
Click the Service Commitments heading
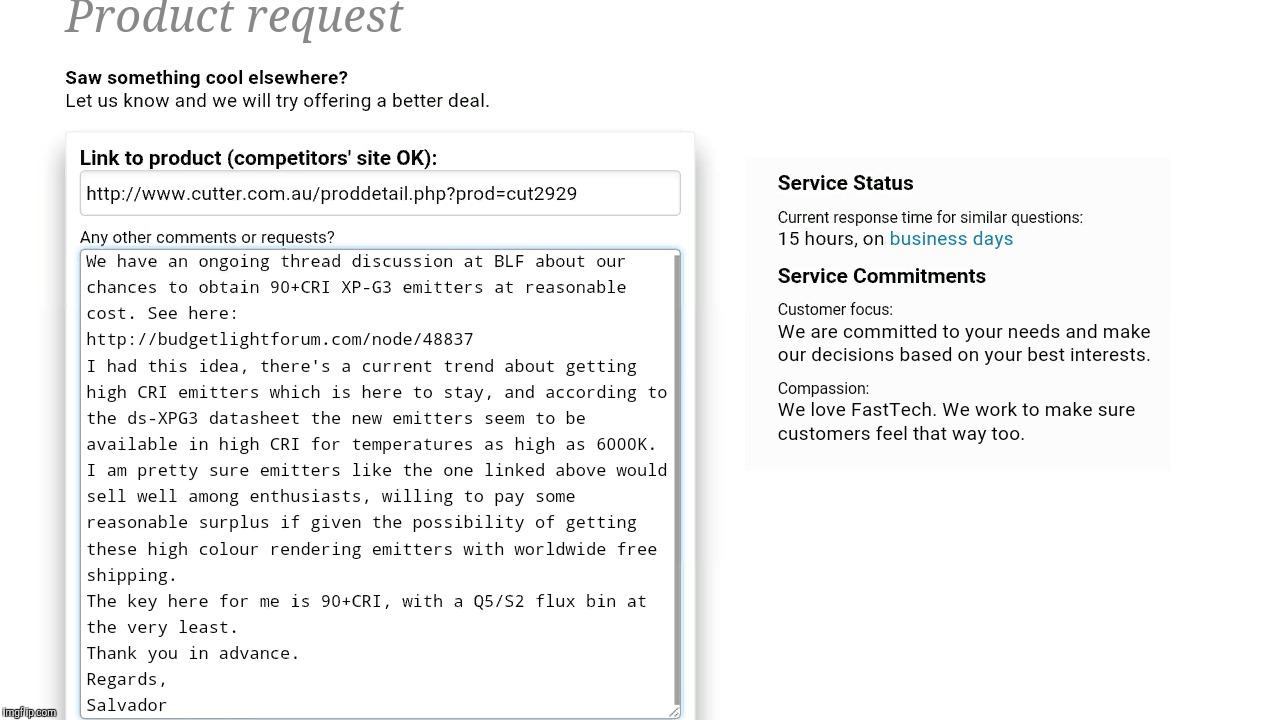point(882,276)
